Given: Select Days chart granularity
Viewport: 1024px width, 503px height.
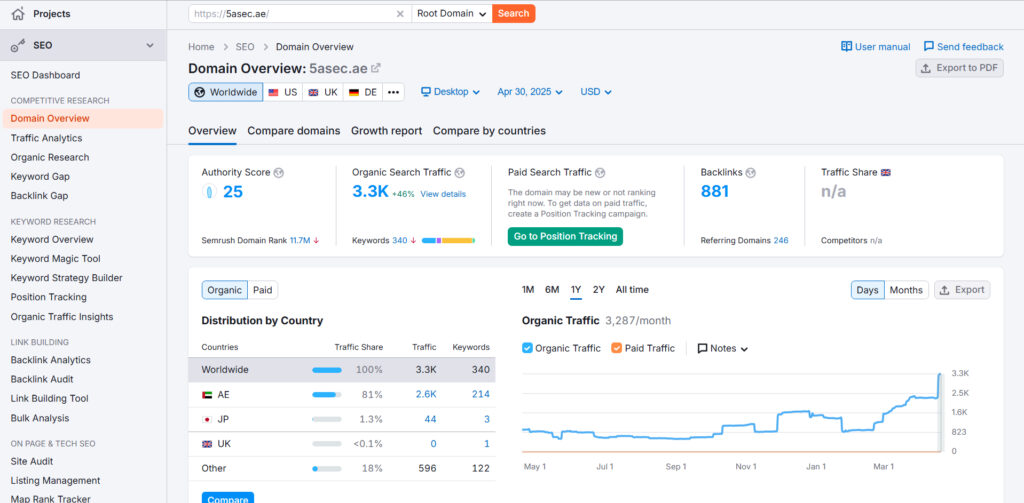Looking at the screenshot, I should pos(867,290).
